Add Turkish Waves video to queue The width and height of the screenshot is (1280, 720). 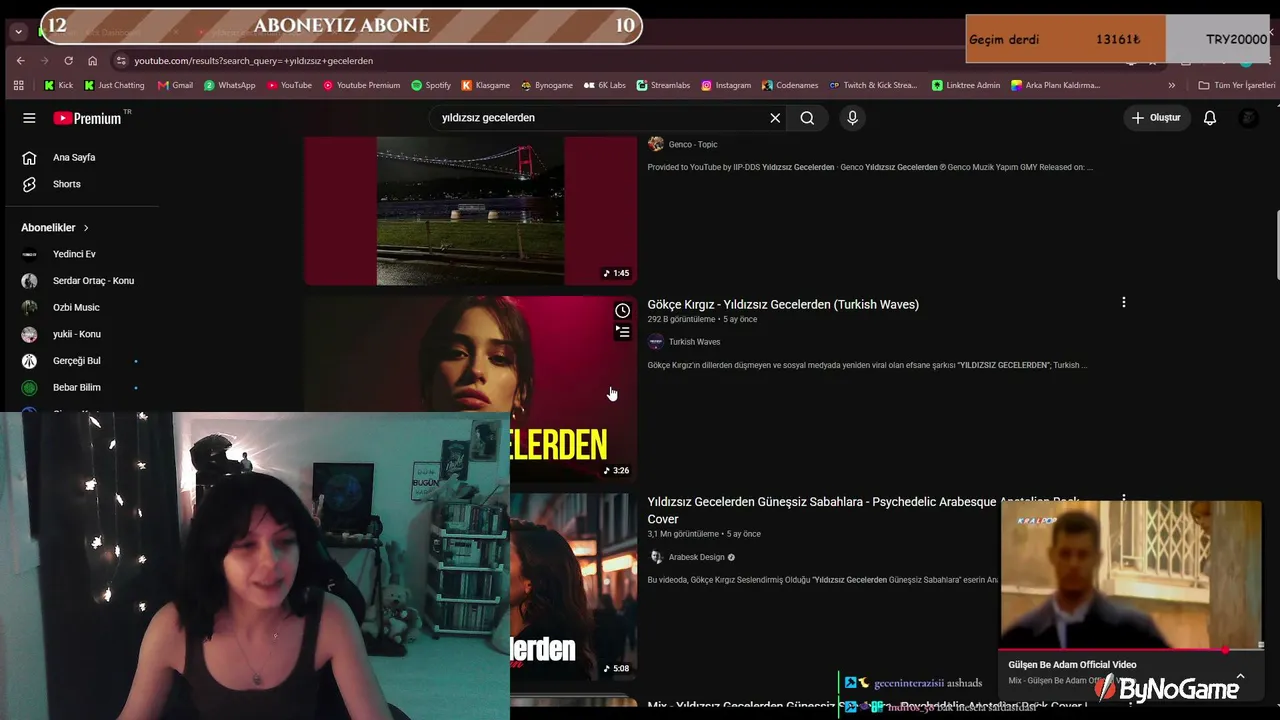[x=622, y=332]
